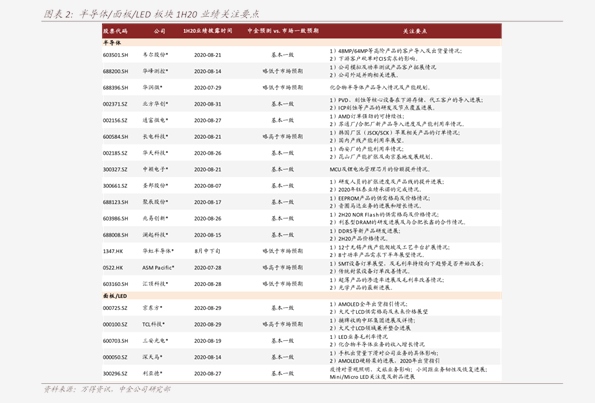Screen dimensions: 595x403
Task: Select the stock code 688200.SH
Action: click(115, 71)
